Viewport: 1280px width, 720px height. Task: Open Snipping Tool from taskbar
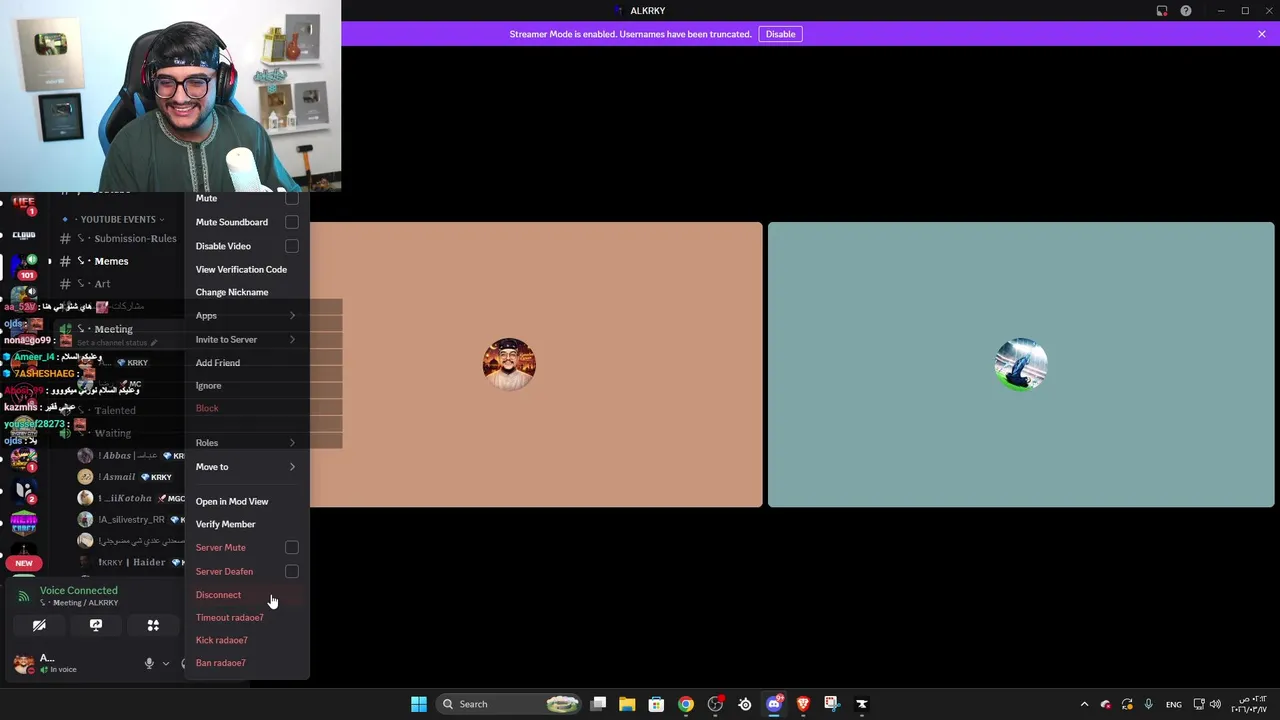click(832, 704)
